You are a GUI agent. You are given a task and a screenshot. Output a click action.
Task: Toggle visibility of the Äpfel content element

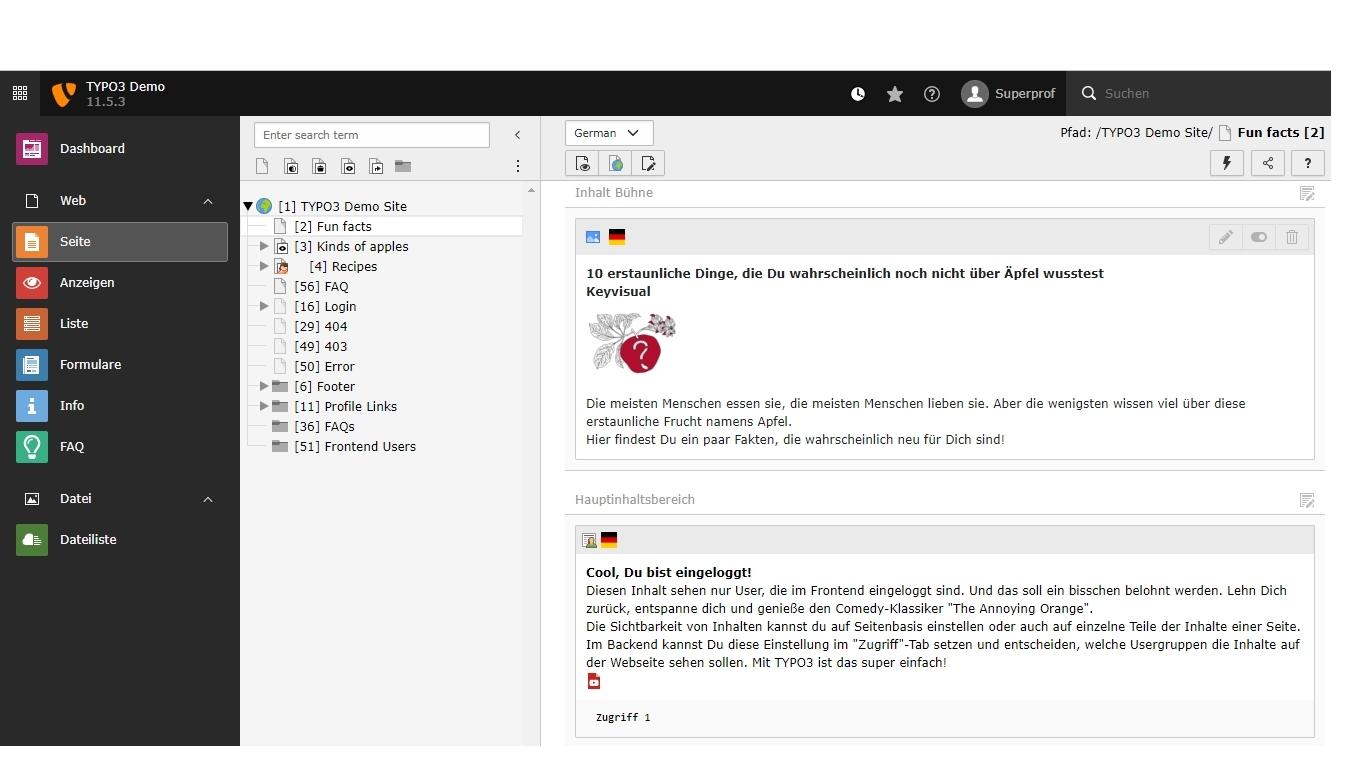pyautogui.click(x=1258, y=237)
